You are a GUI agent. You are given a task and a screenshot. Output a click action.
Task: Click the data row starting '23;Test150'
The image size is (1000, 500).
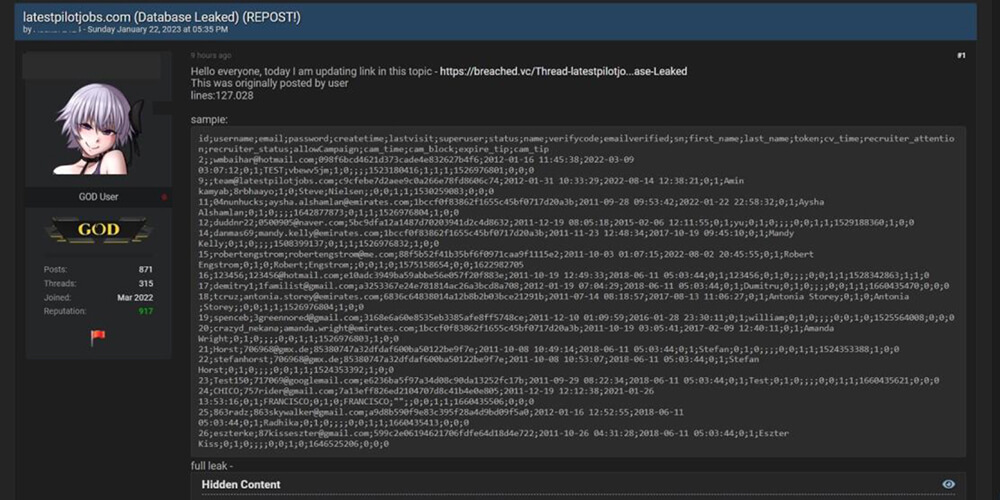(x=568, y=381)
